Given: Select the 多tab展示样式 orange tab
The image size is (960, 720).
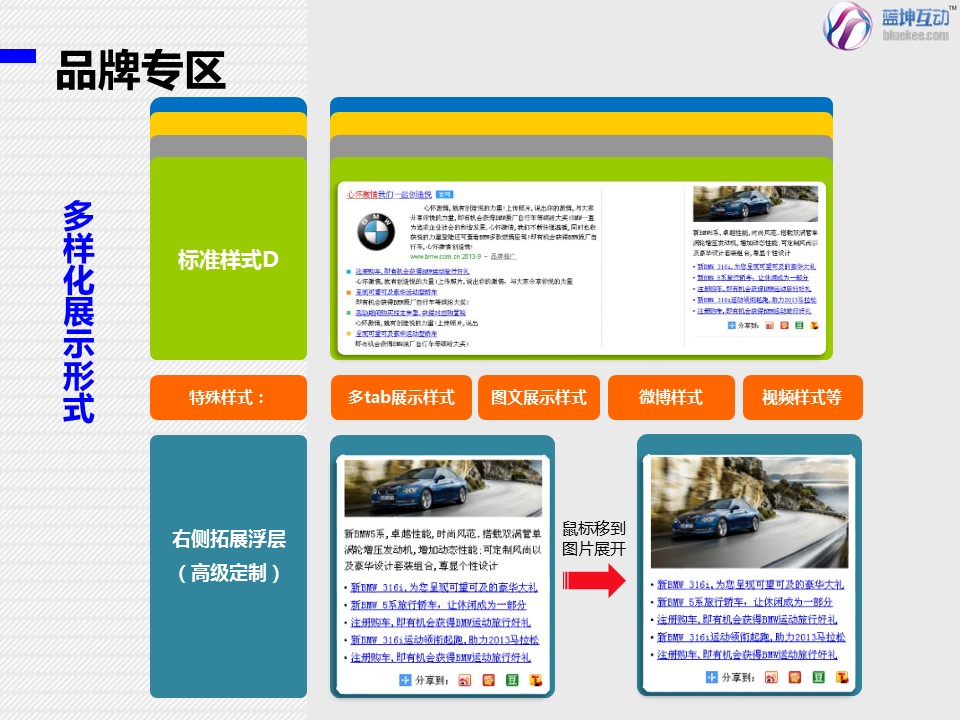Looking at the screenshot, I should point(401,398).
